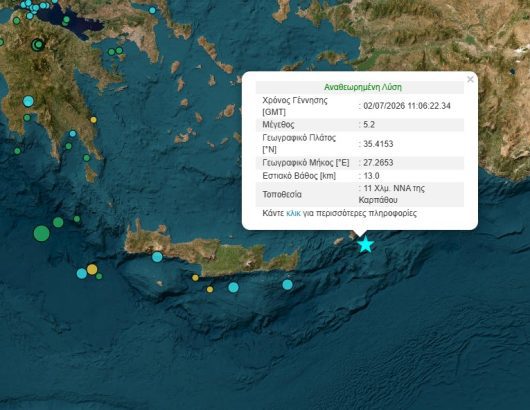Click the origin time value '02/07/2026 11:06:22.34'
This screenshot has height=410, width=530.
(407, 106)
